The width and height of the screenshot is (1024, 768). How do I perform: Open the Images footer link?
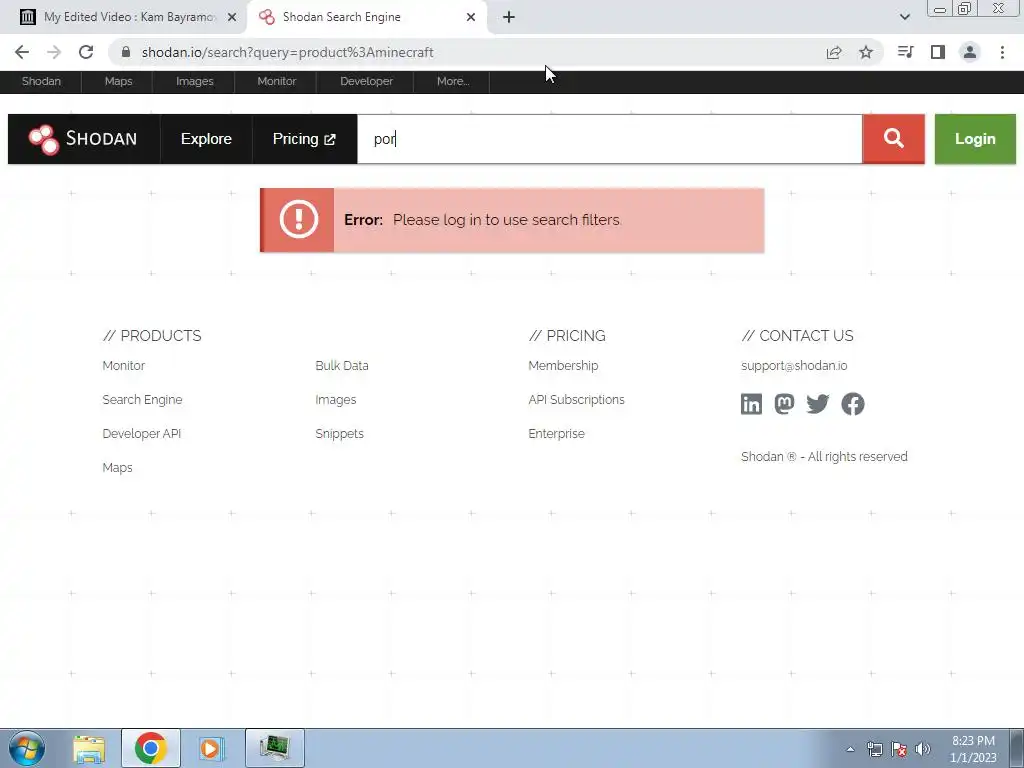(336, 400)
